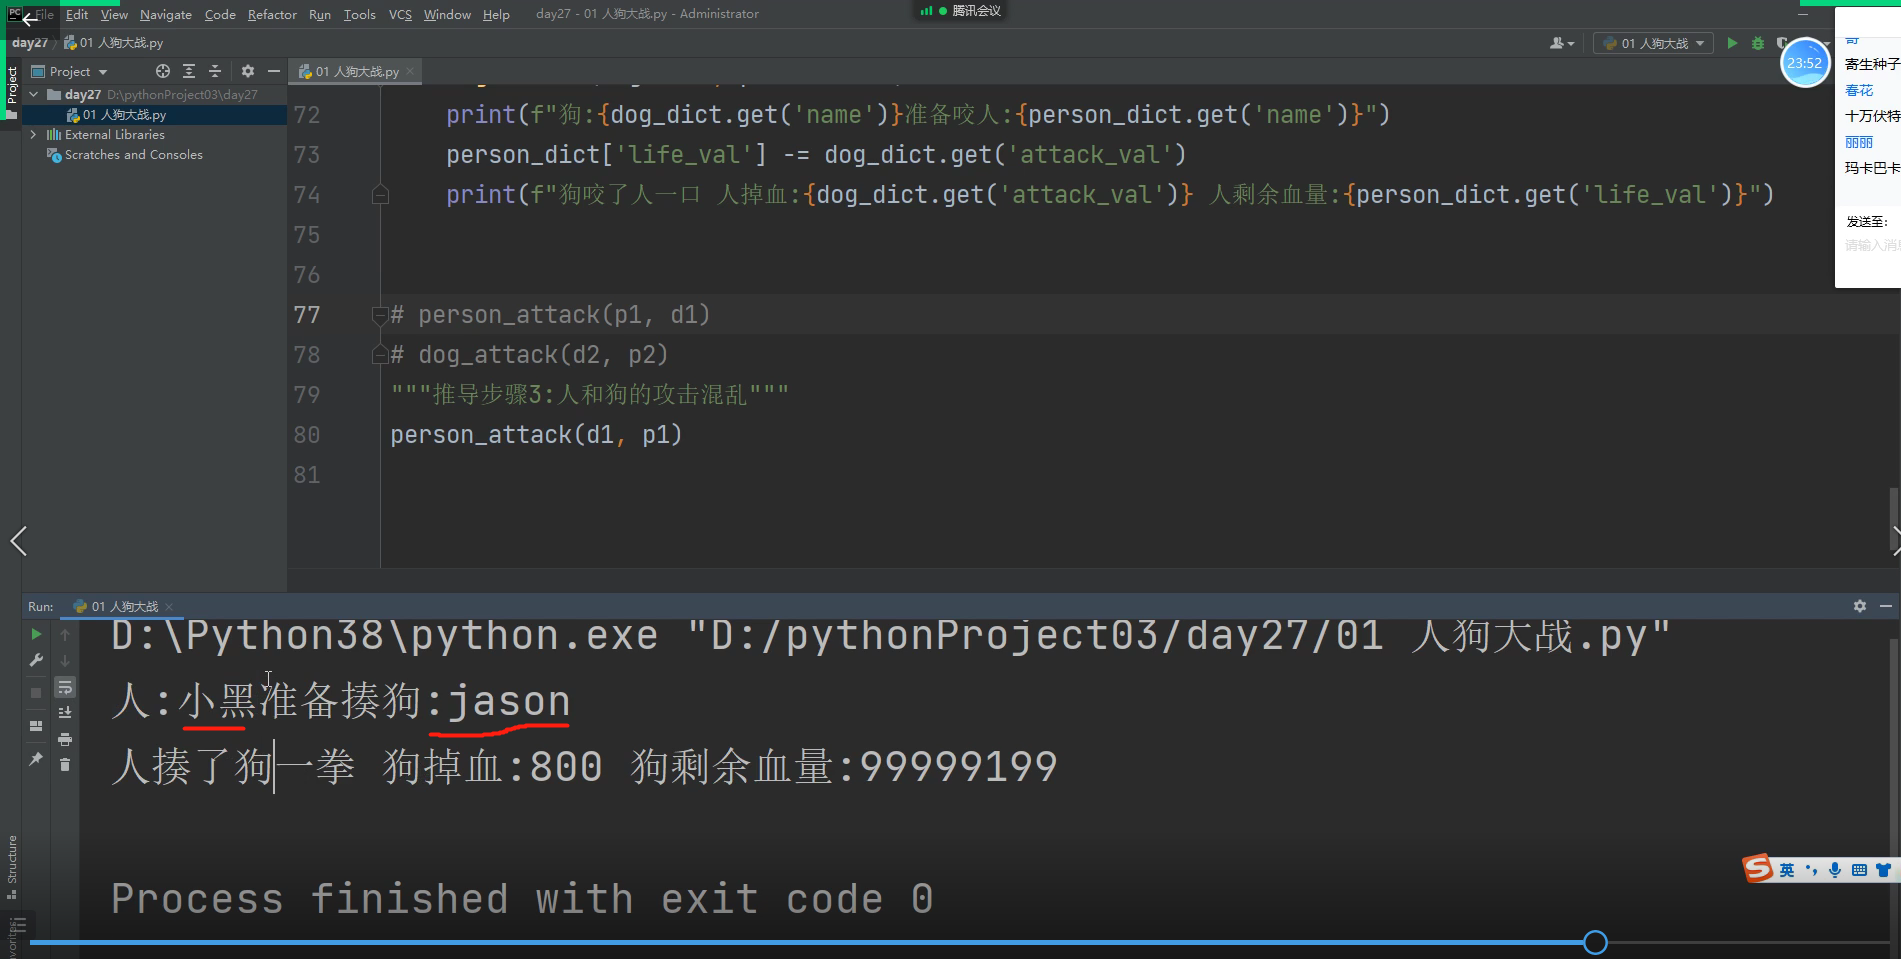The width and height of the screenshot is (1901, 959).
Task: Click the previous arrow on the left edge
Action: [x=18, y=541]
